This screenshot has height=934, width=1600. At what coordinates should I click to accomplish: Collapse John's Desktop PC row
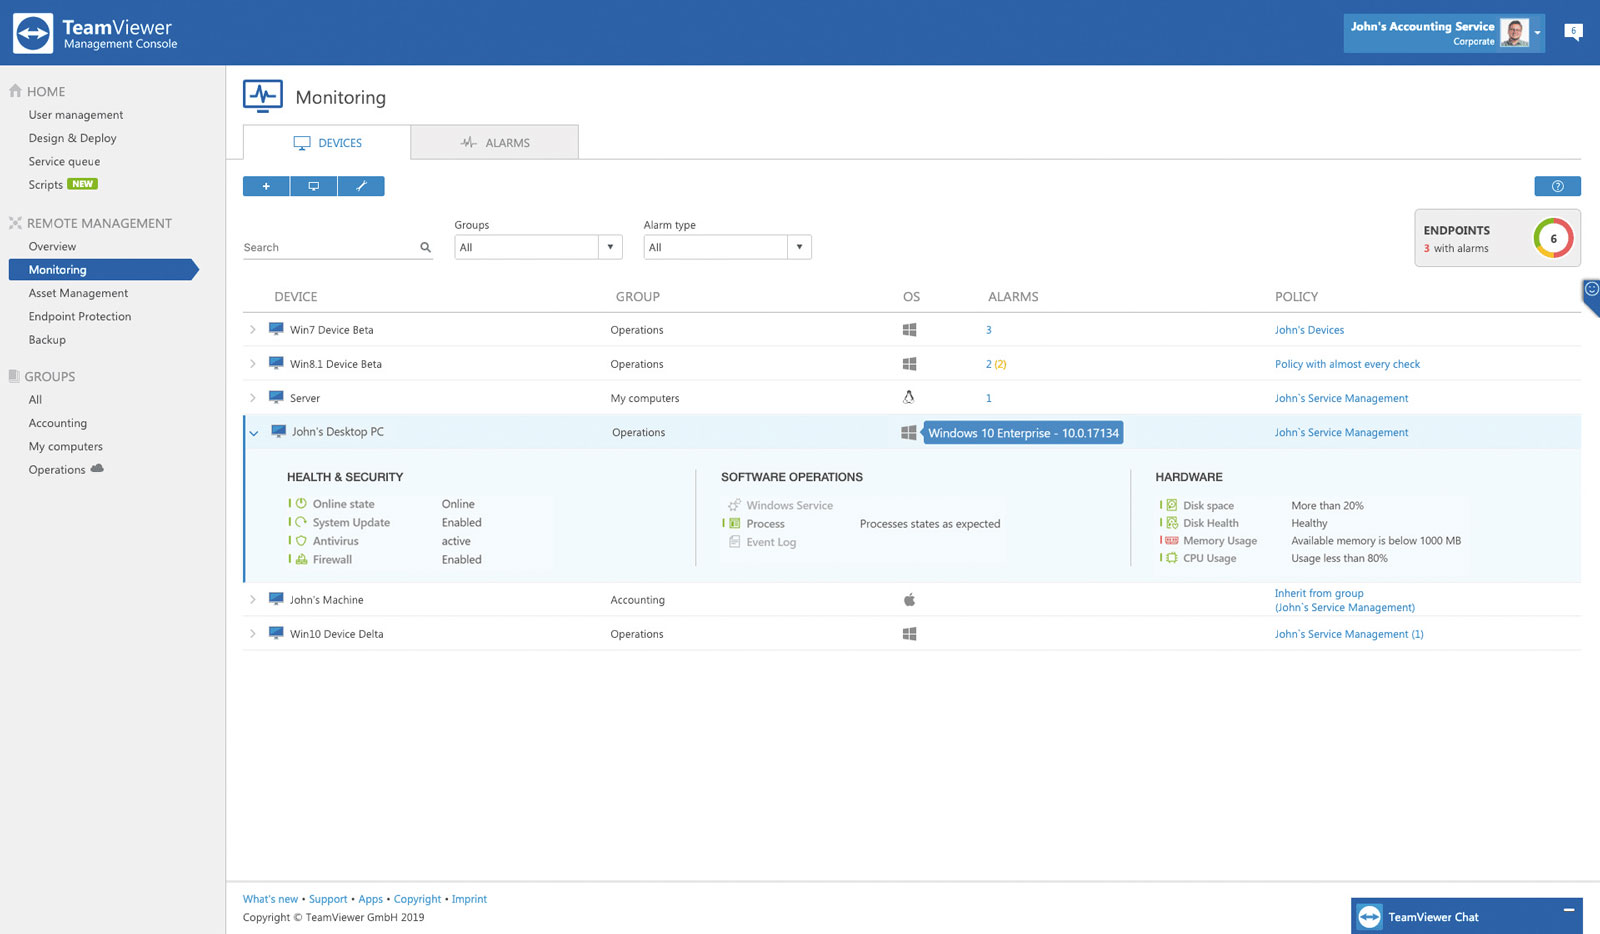(x=254, y=433)
